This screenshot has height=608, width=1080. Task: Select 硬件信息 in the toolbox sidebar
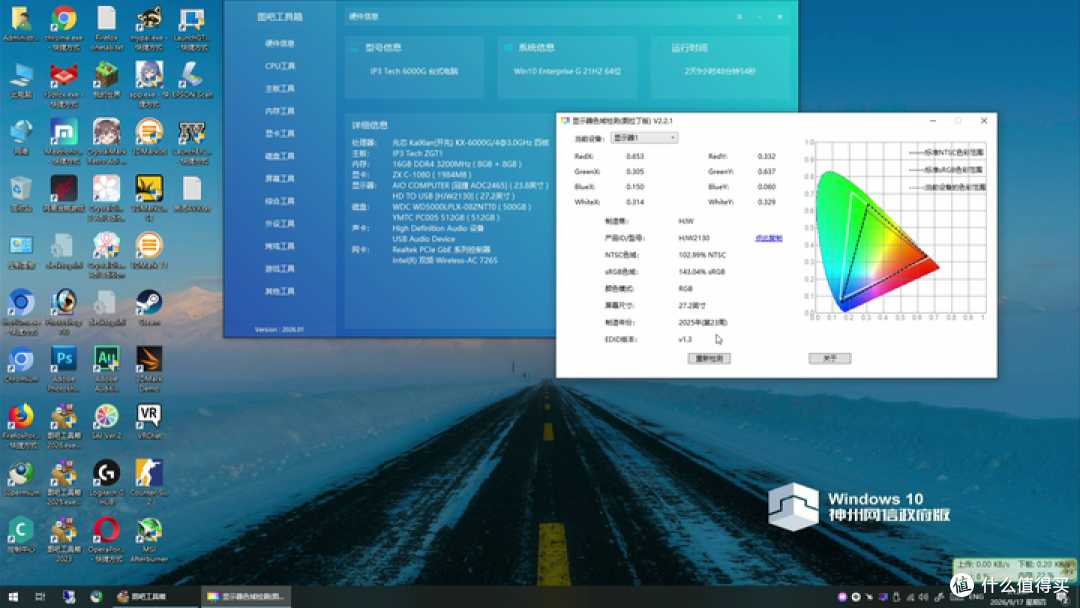pyautogui.click(x=280, y=43)
